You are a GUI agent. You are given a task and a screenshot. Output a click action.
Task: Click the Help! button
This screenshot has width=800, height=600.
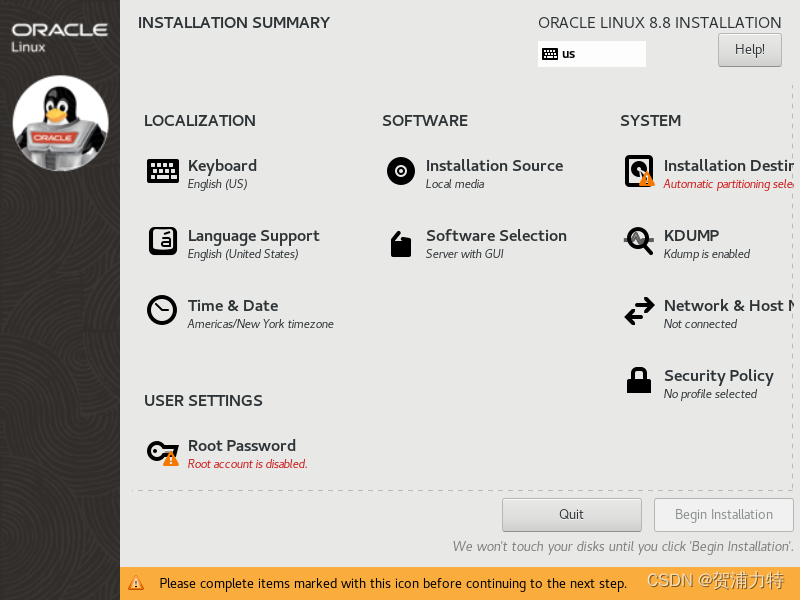(749, 50)
